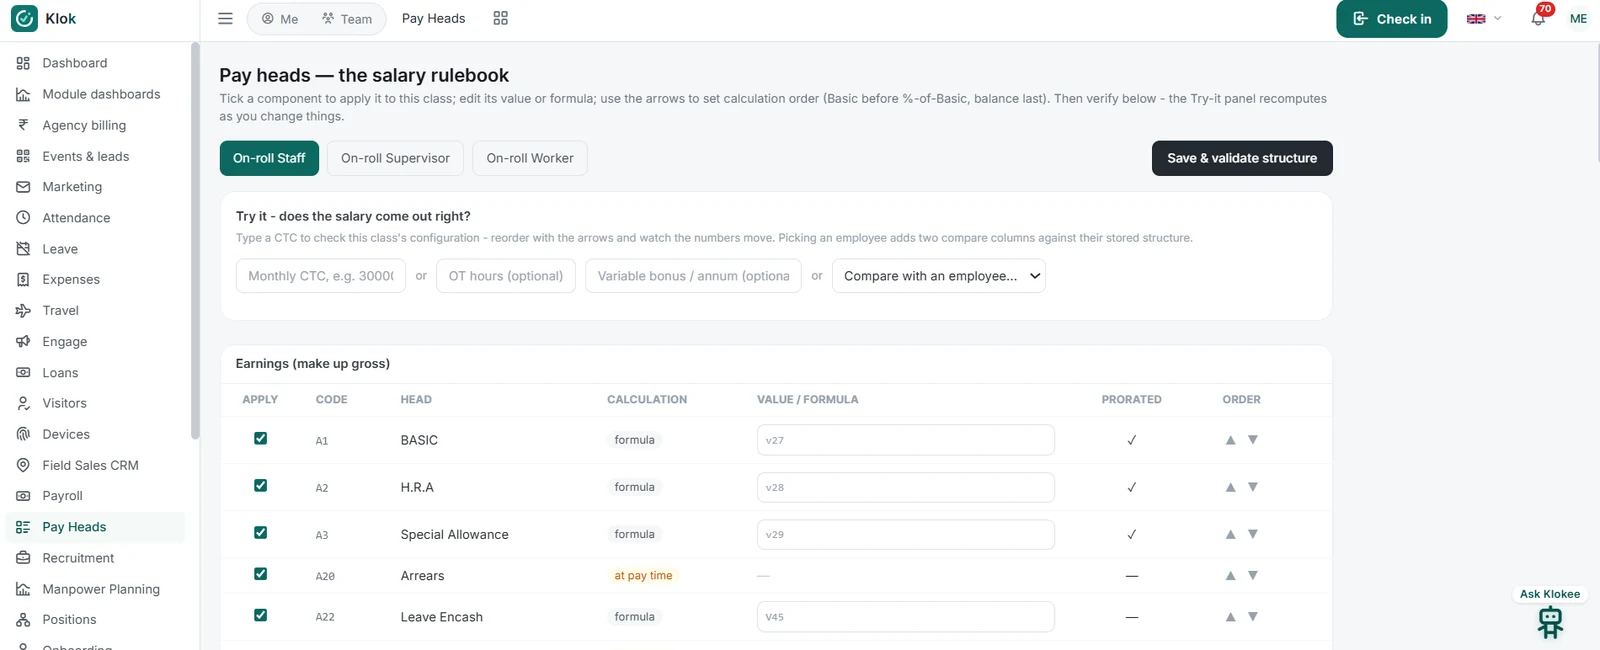Open the ME user avatar menu

click(x=1578, y=19)
